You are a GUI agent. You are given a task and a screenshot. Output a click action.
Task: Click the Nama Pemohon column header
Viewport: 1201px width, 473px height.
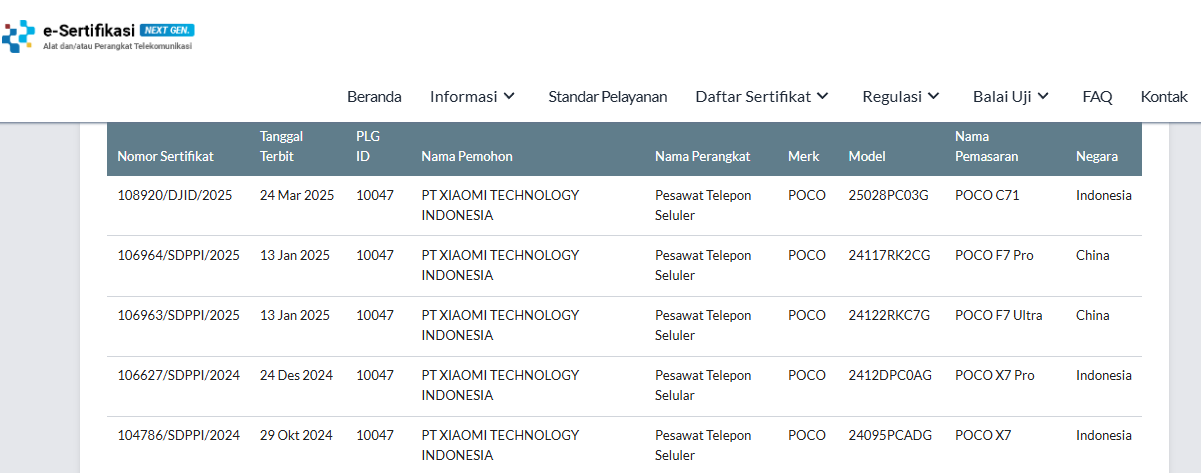point(467,156)
